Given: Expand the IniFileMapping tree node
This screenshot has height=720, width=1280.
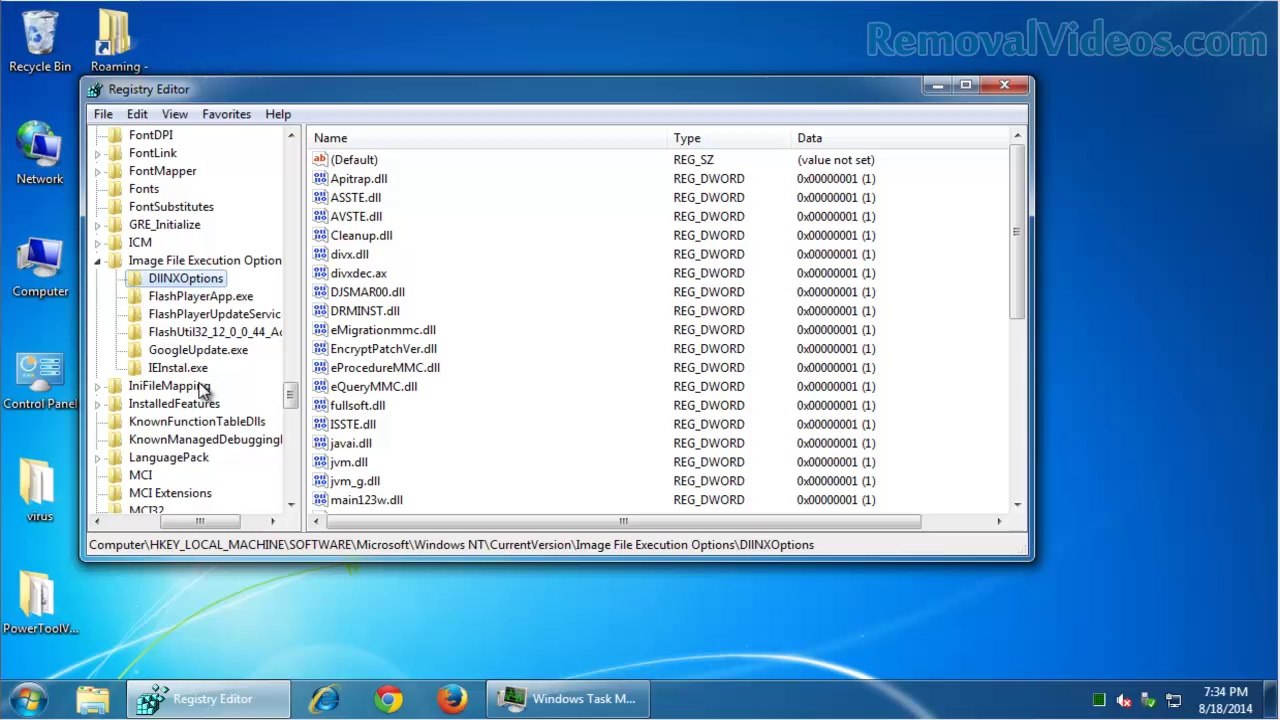Looking at the screenshot, I should click(98, 387).
